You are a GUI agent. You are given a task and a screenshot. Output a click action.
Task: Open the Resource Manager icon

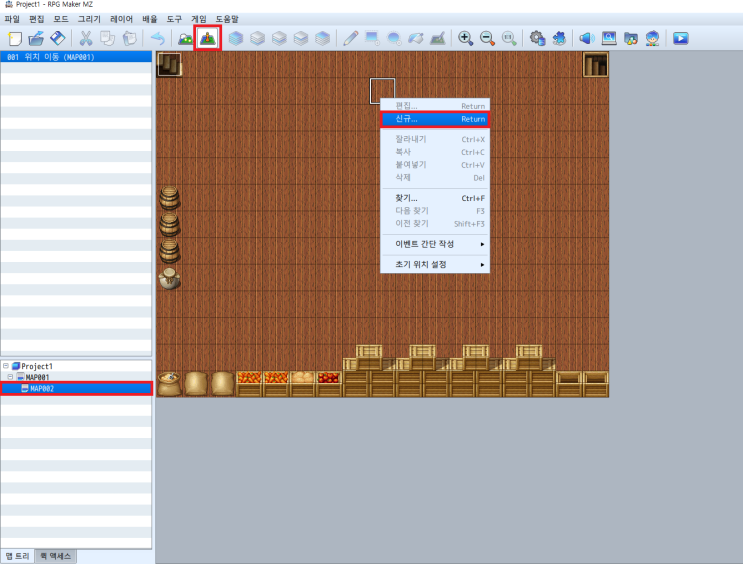tap(631, 38)
